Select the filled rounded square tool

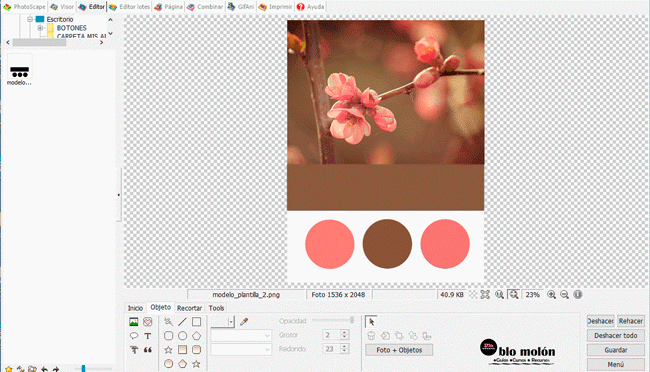pos(196,350)
